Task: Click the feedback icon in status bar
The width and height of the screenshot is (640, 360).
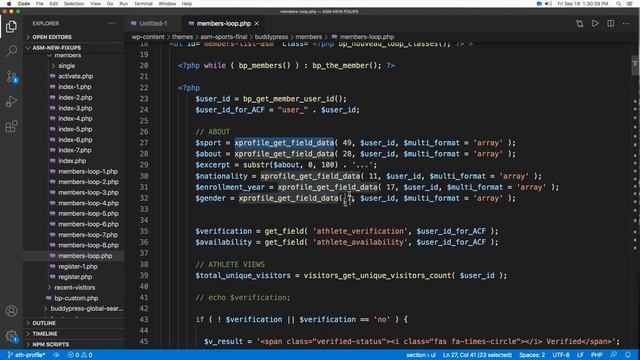Action: [x=613, y=355]
